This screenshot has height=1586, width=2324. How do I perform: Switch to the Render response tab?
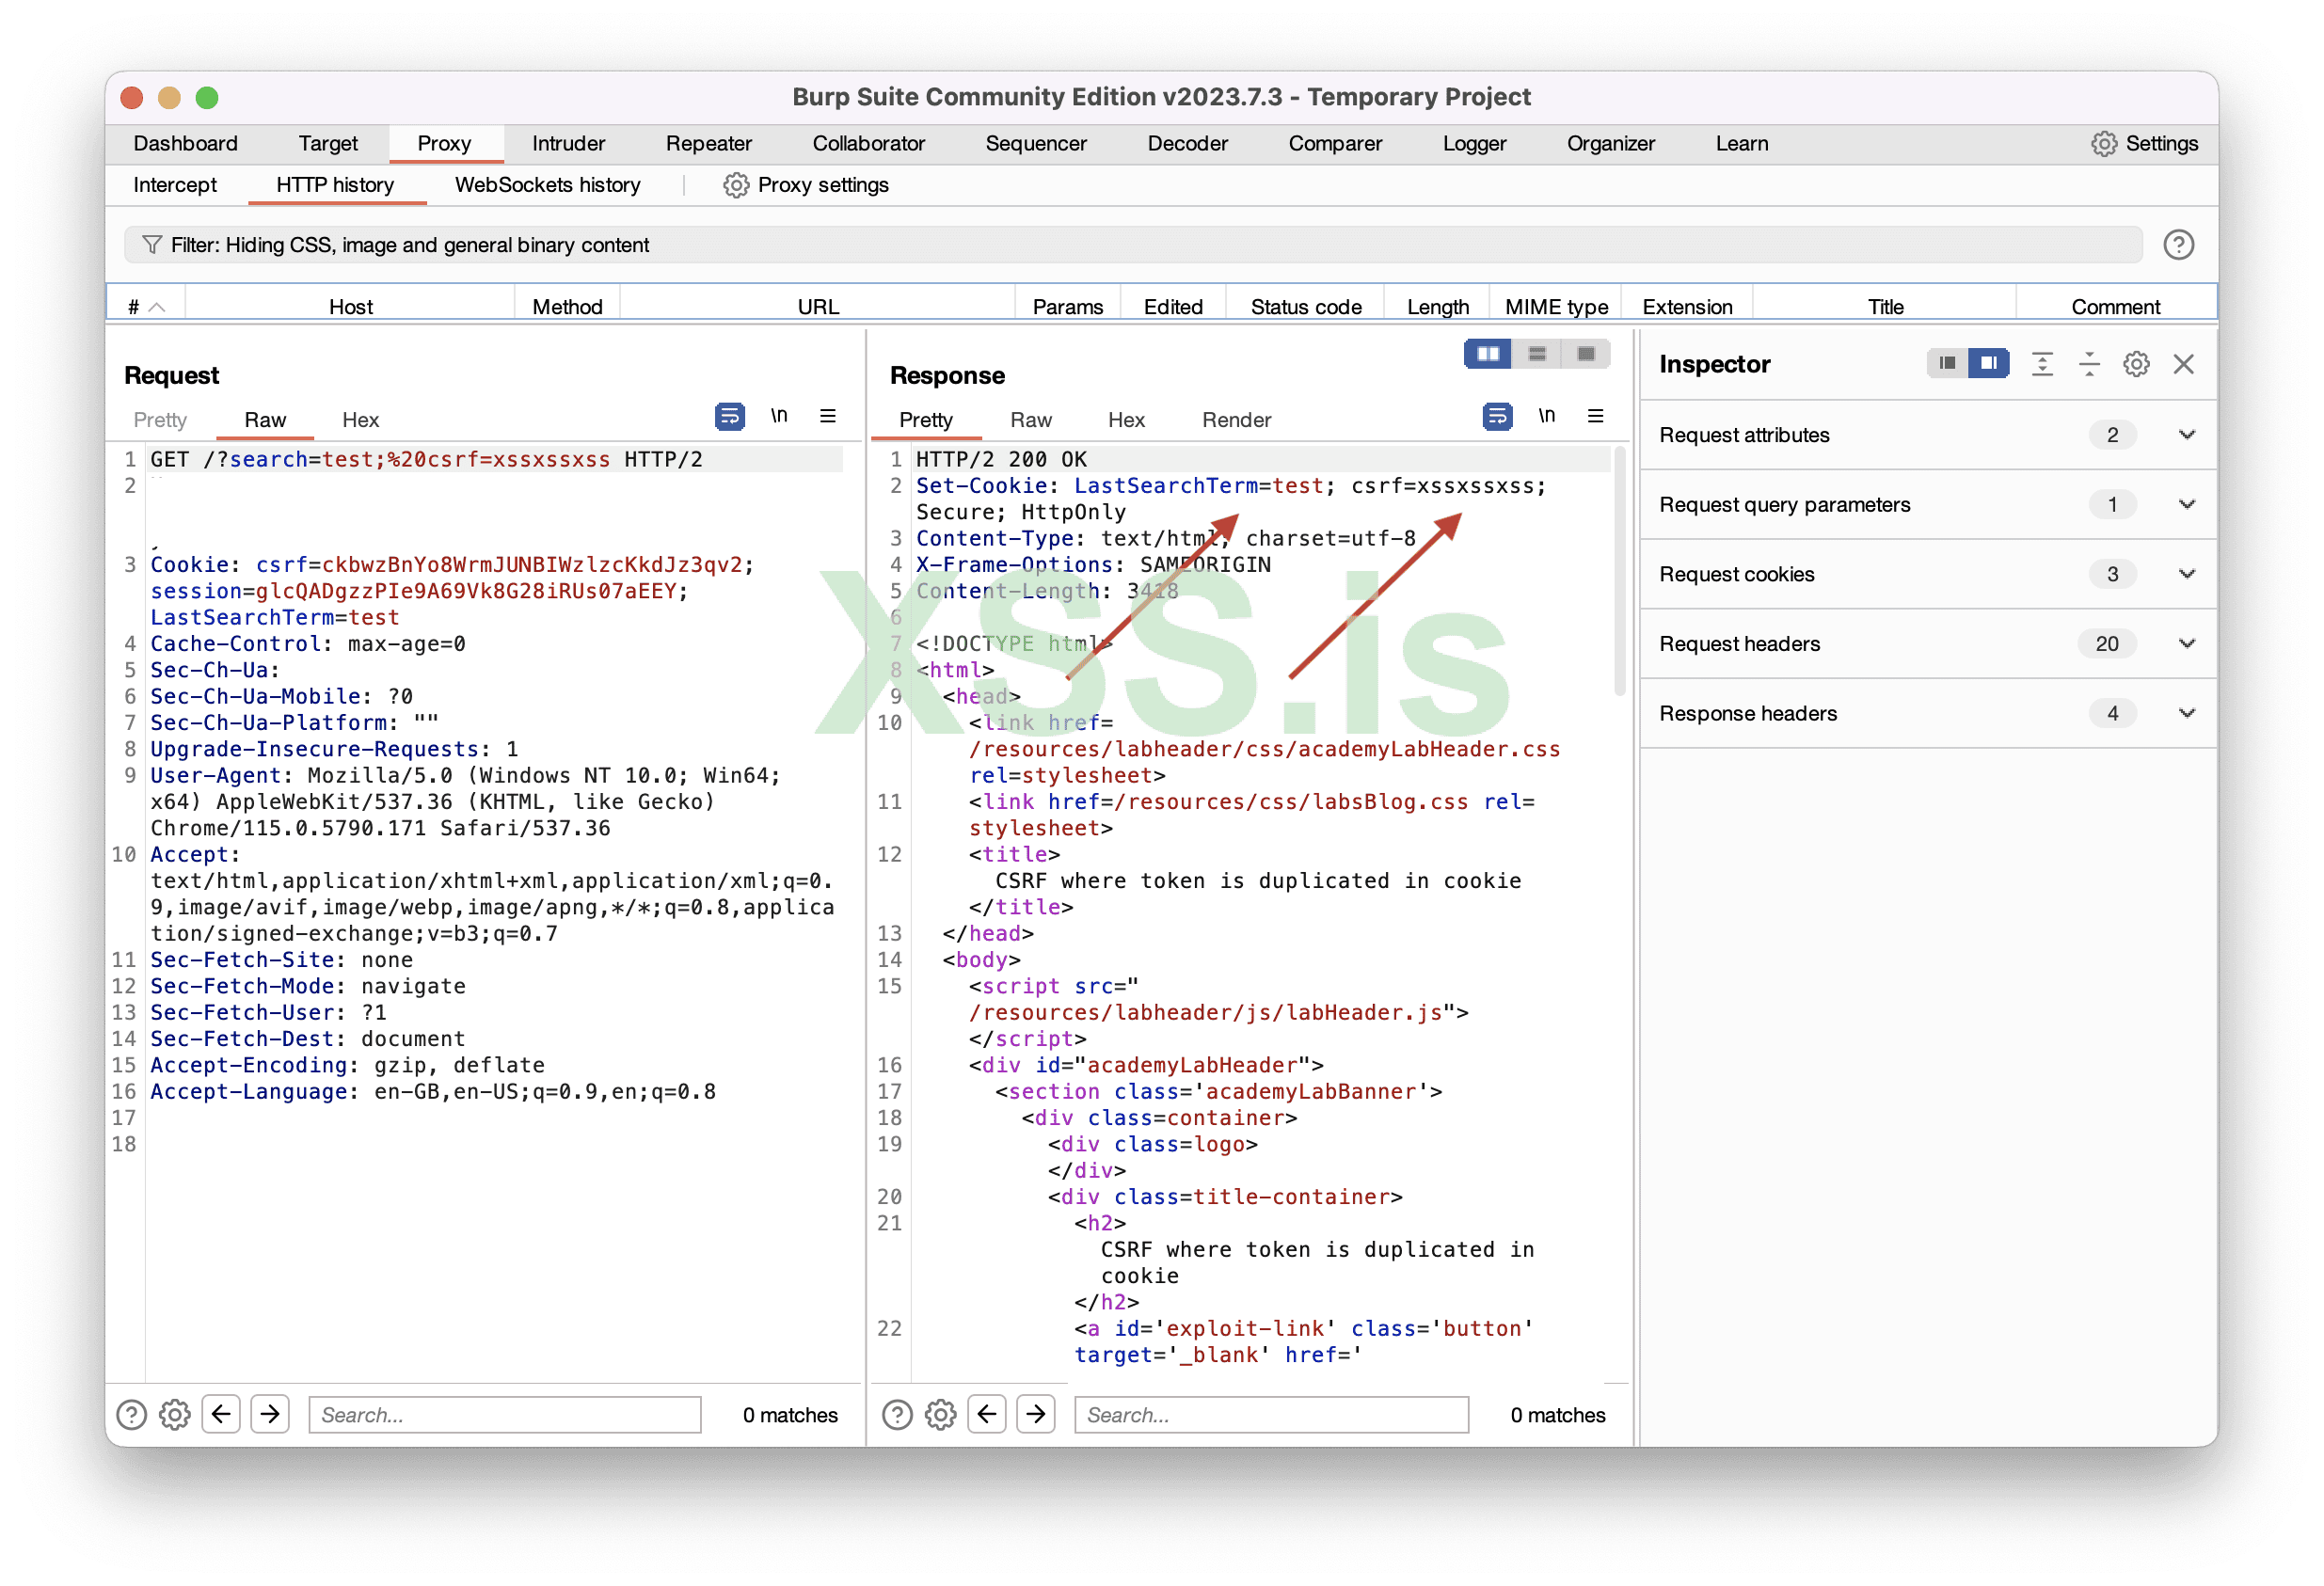pyautogui.click(x=1236, y=420)
